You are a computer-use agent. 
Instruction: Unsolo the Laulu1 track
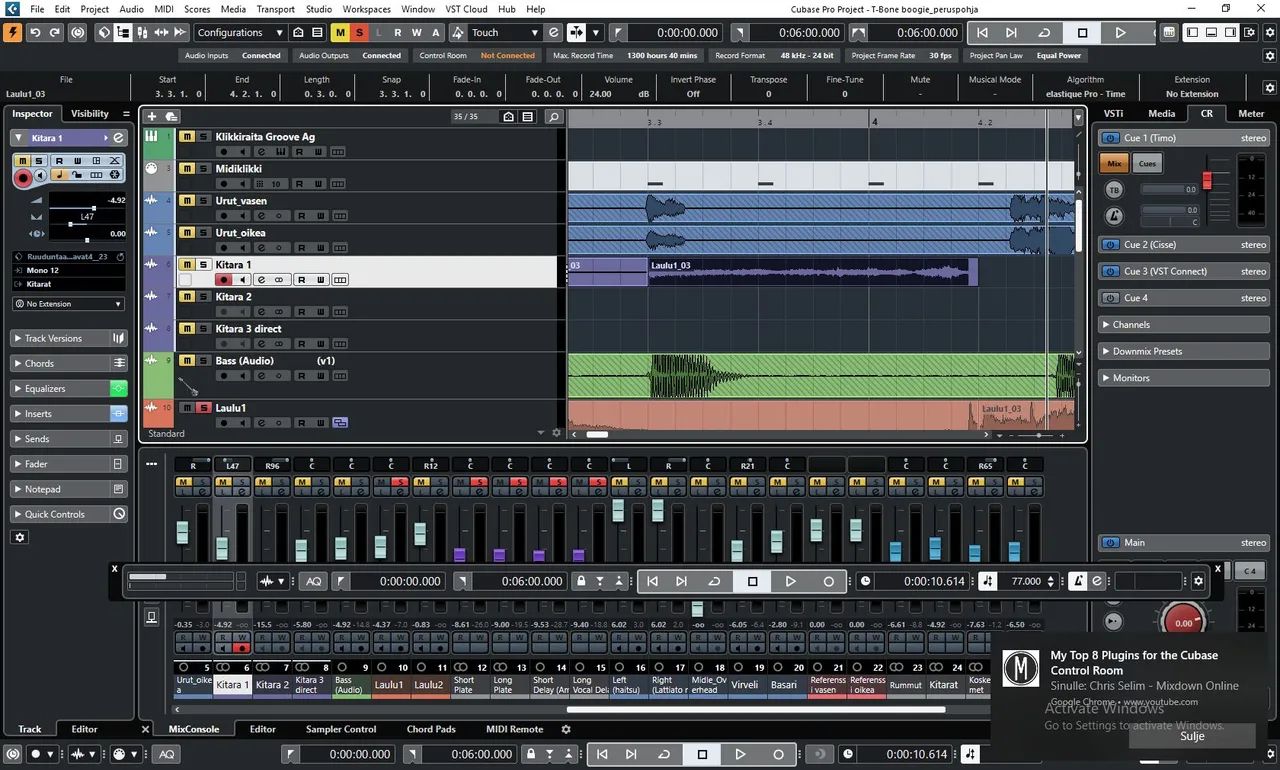[203, 408]
